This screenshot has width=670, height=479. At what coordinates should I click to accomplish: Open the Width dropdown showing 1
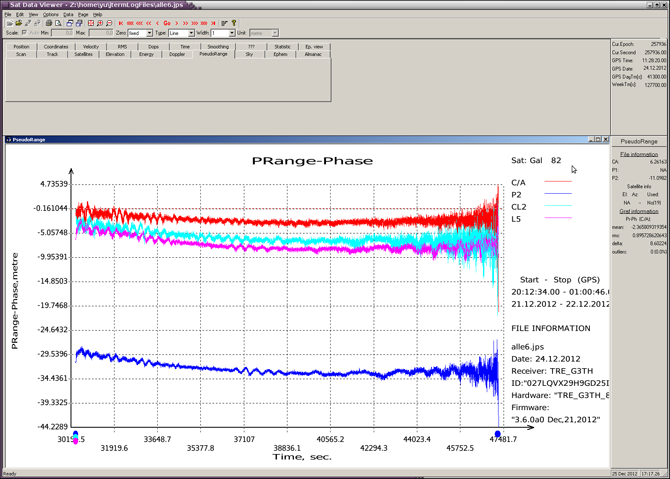tap(223, 33)
